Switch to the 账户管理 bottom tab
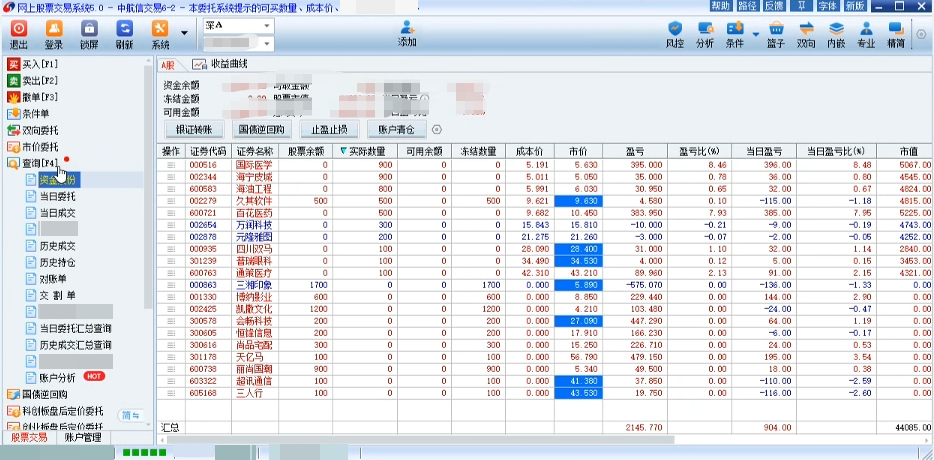Screen dimensions: 934x460 coord(81,437)
